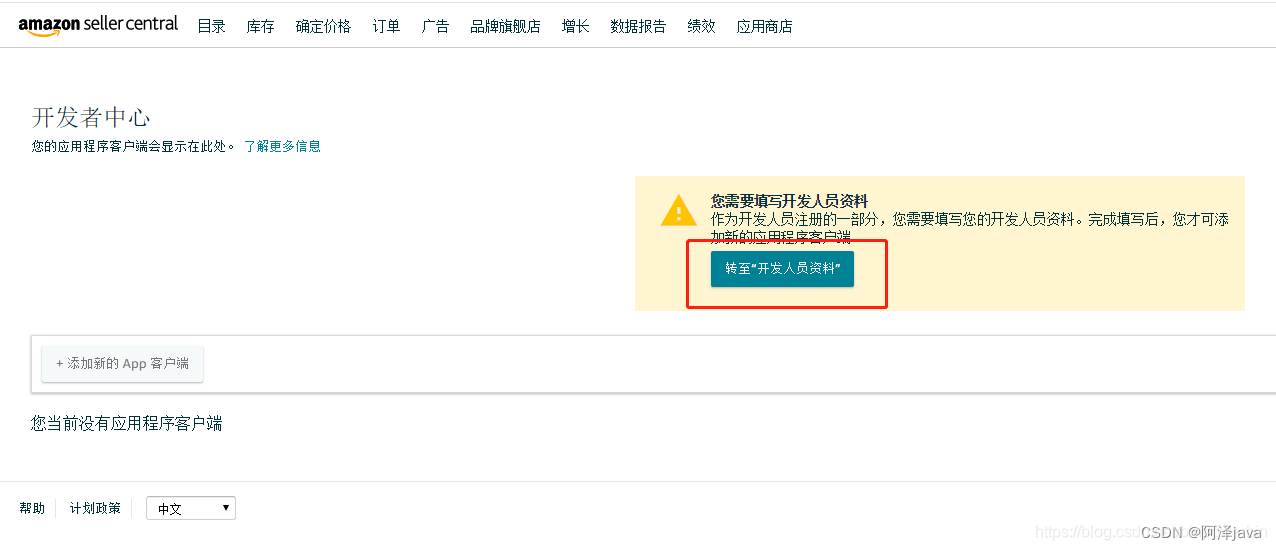Click the 您需要填写开发人员资料 alert title
Viewport: 1276px width, 550px height.
point(789,201)
